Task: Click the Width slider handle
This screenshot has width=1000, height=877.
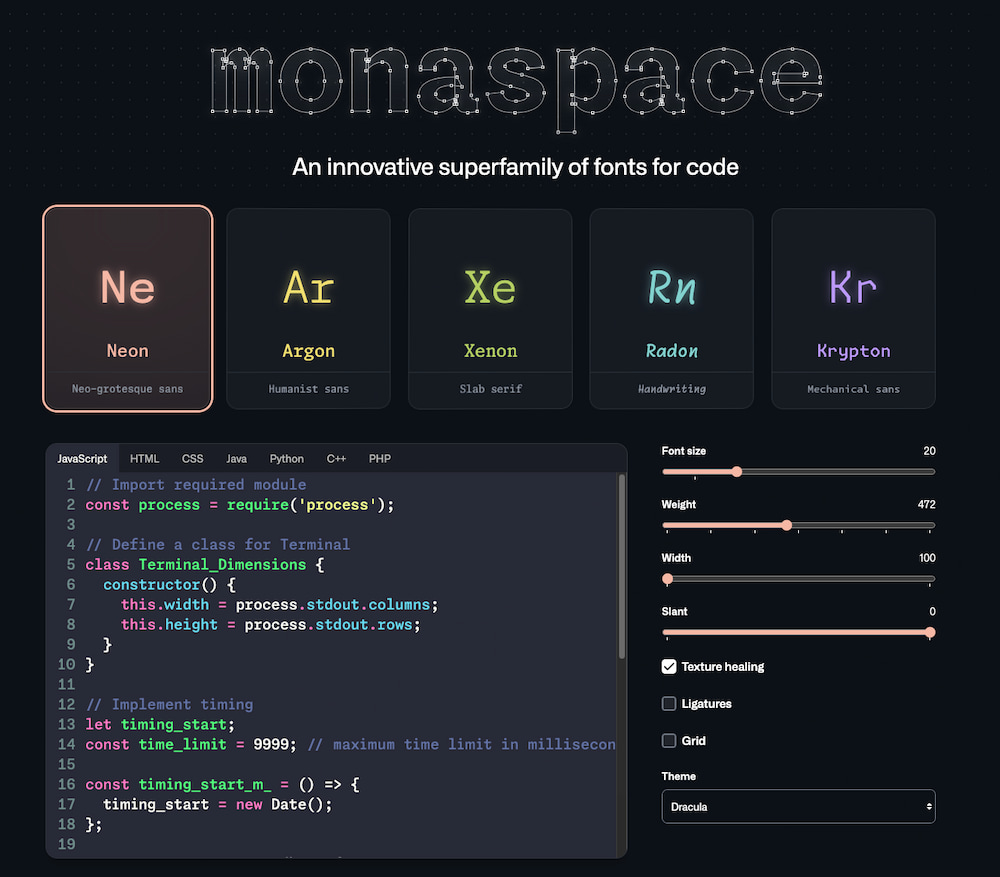Action: (x=668, y=579)
